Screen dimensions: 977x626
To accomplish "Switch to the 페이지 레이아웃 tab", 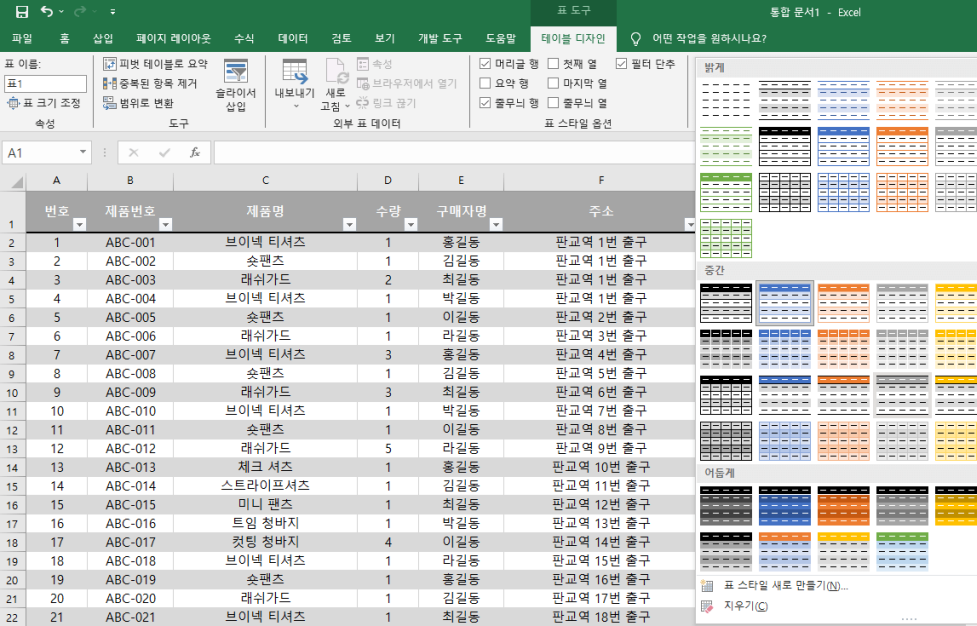I will [x=173, y=39].
